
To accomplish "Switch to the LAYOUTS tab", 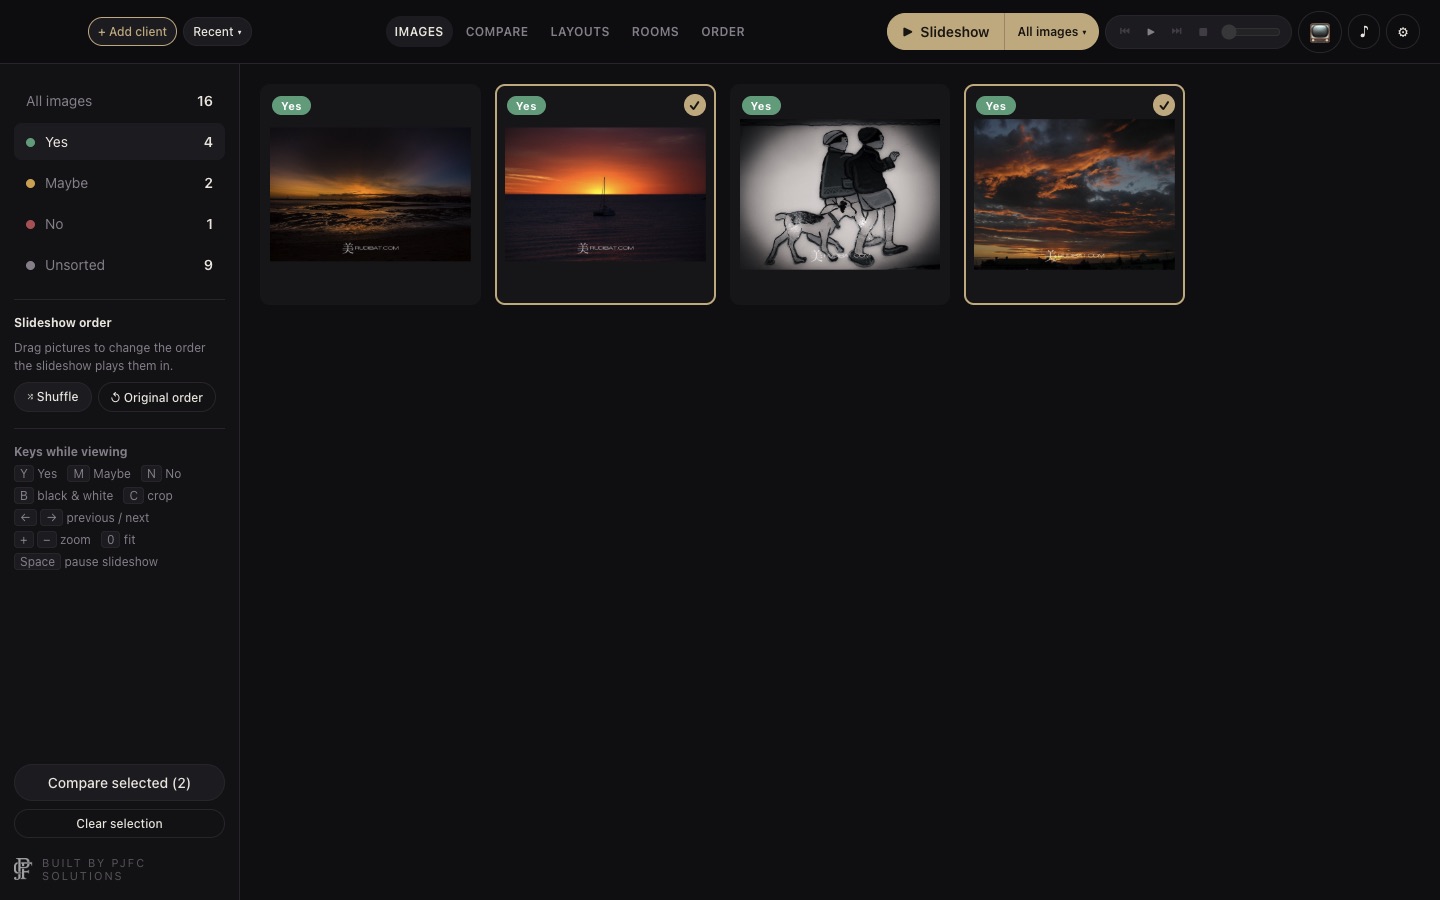I will coord(580,32).
